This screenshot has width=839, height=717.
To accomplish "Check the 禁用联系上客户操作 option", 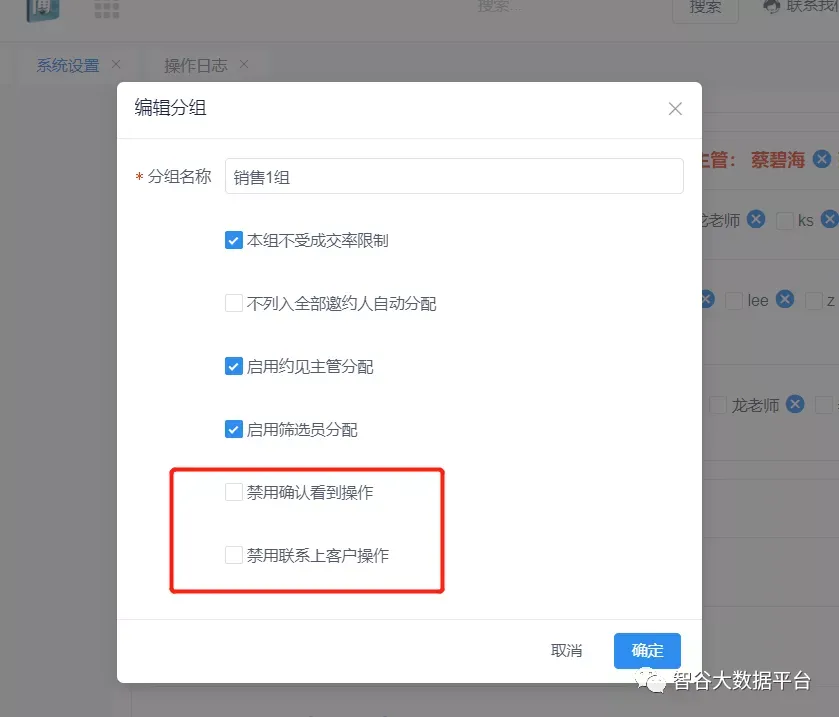I will coord(234,555).
